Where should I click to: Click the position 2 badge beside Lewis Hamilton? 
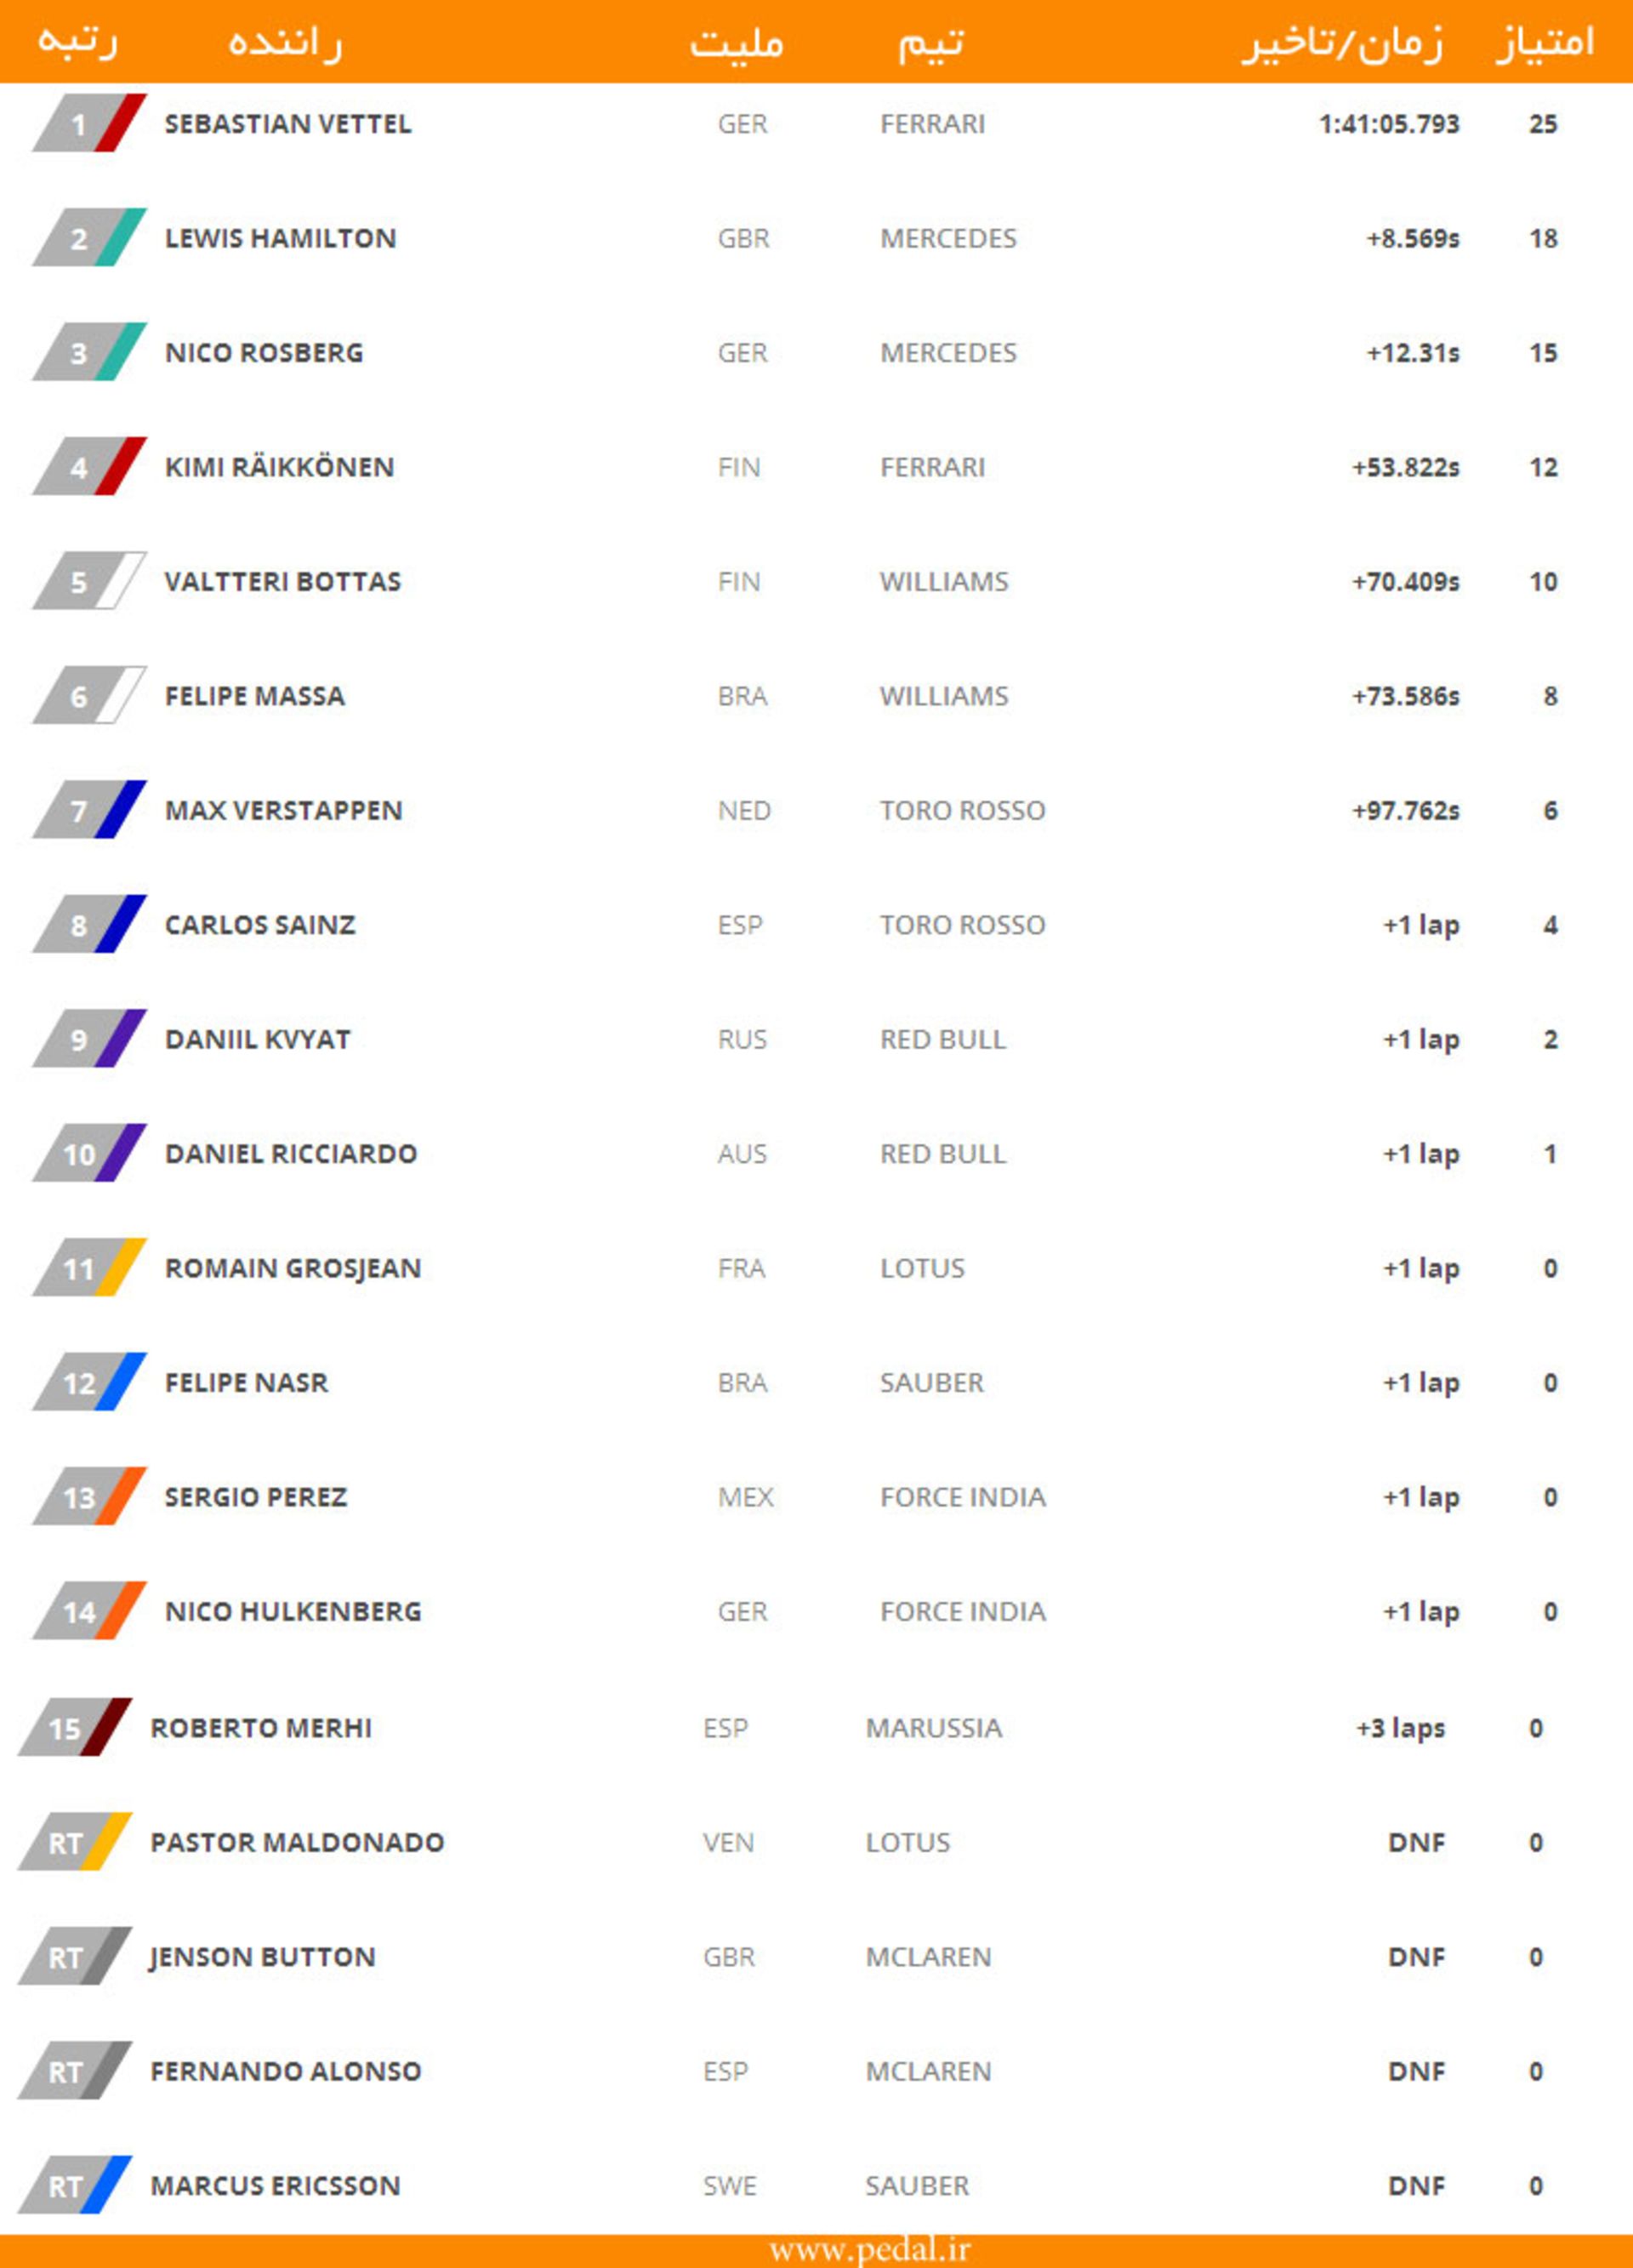(x=89, y=238)
